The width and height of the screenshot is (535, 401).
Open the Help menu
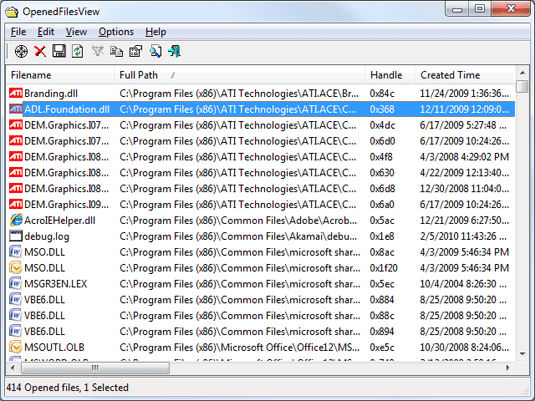(x=156, y=32)
